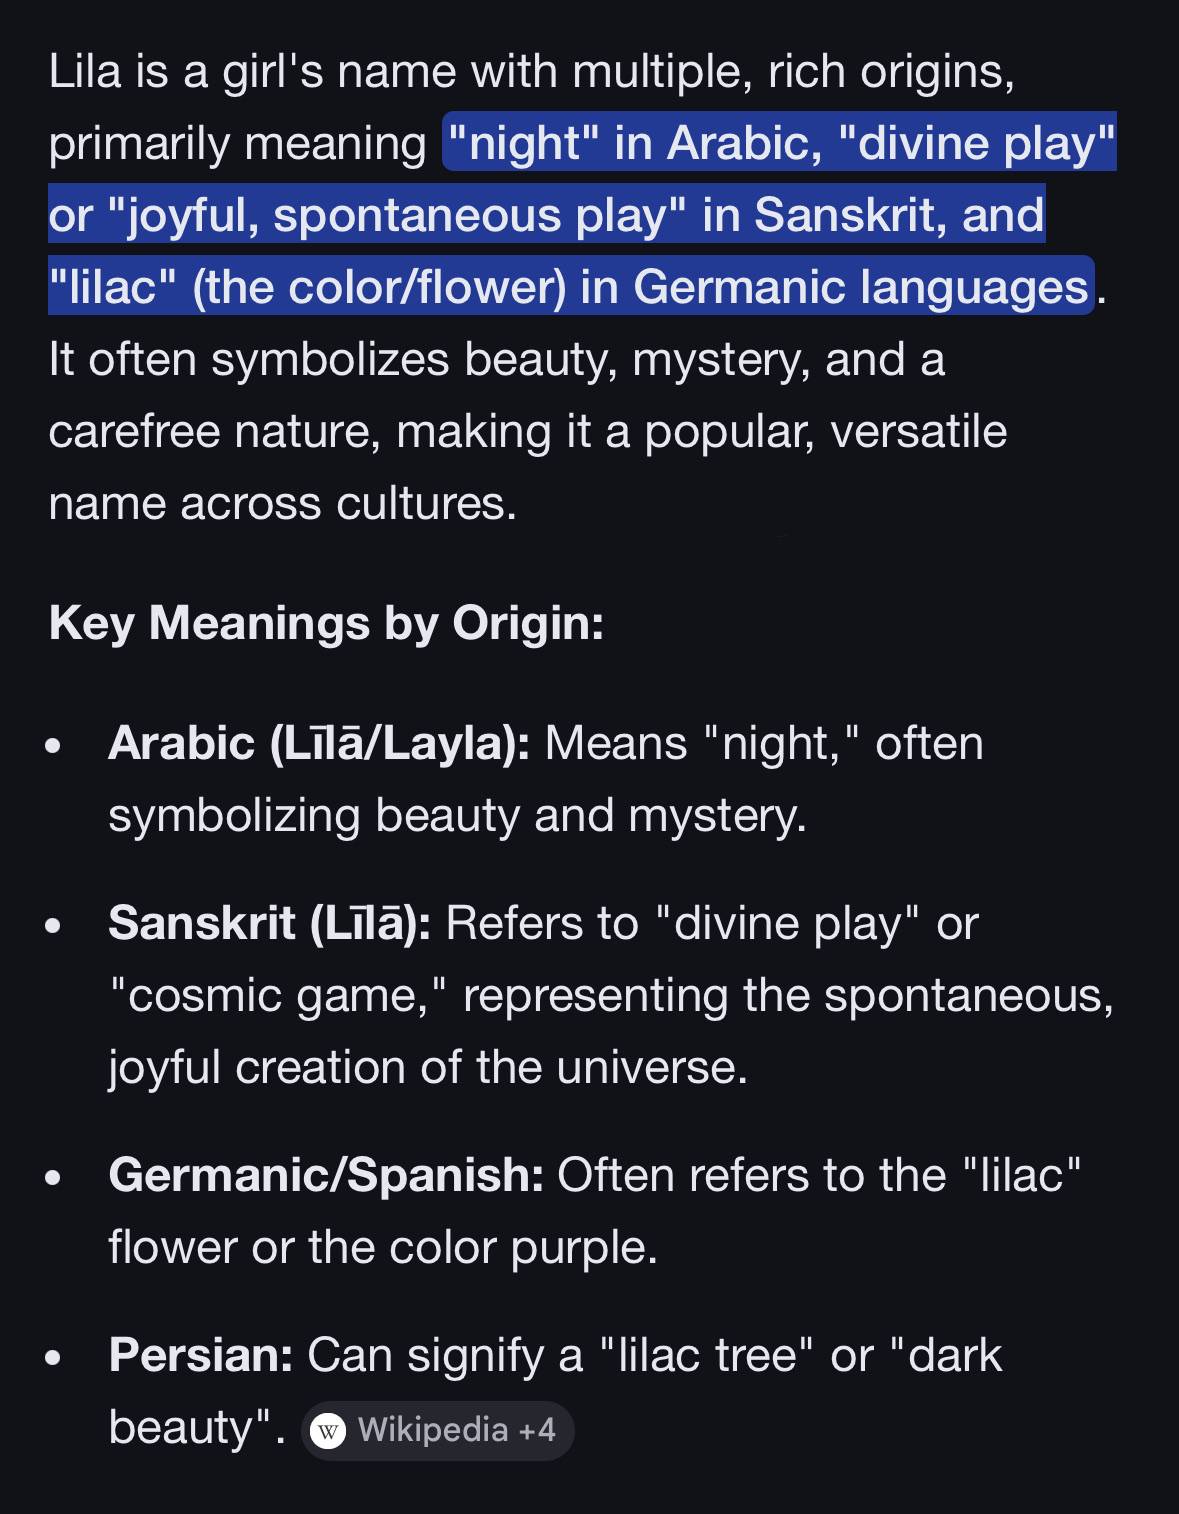The width and height of the screenshot is (1179, 1514).
Task: Click the line "flower or the color purple."
Action: [383, 1247]
